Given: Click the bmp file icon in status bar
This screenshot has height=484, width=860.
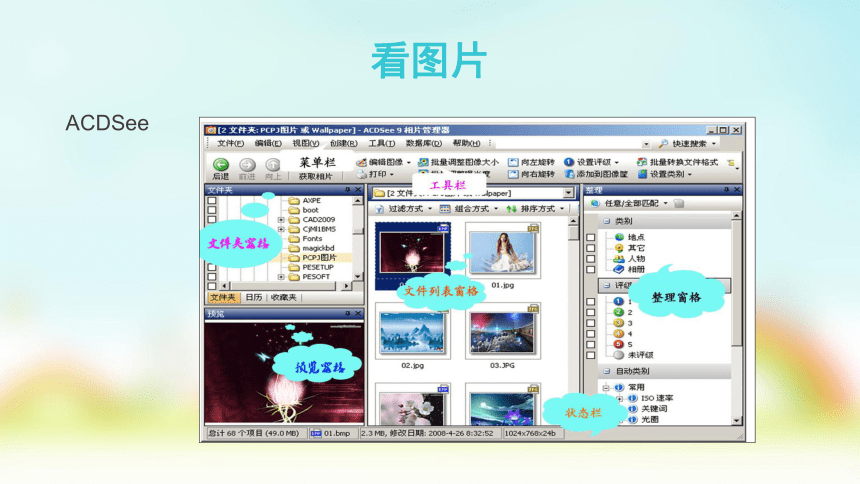Looking at the screenshot, I should 316,433.
